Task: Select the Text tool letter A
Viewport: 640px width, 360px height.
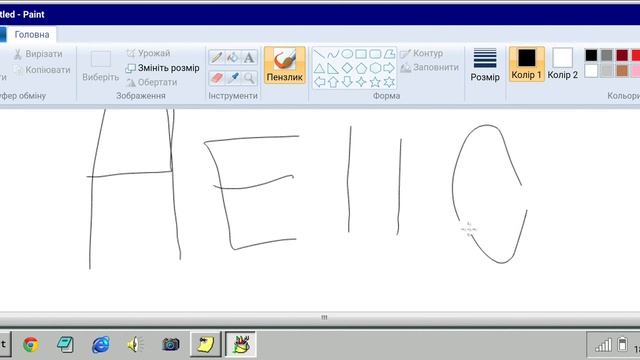Action: 249,58
